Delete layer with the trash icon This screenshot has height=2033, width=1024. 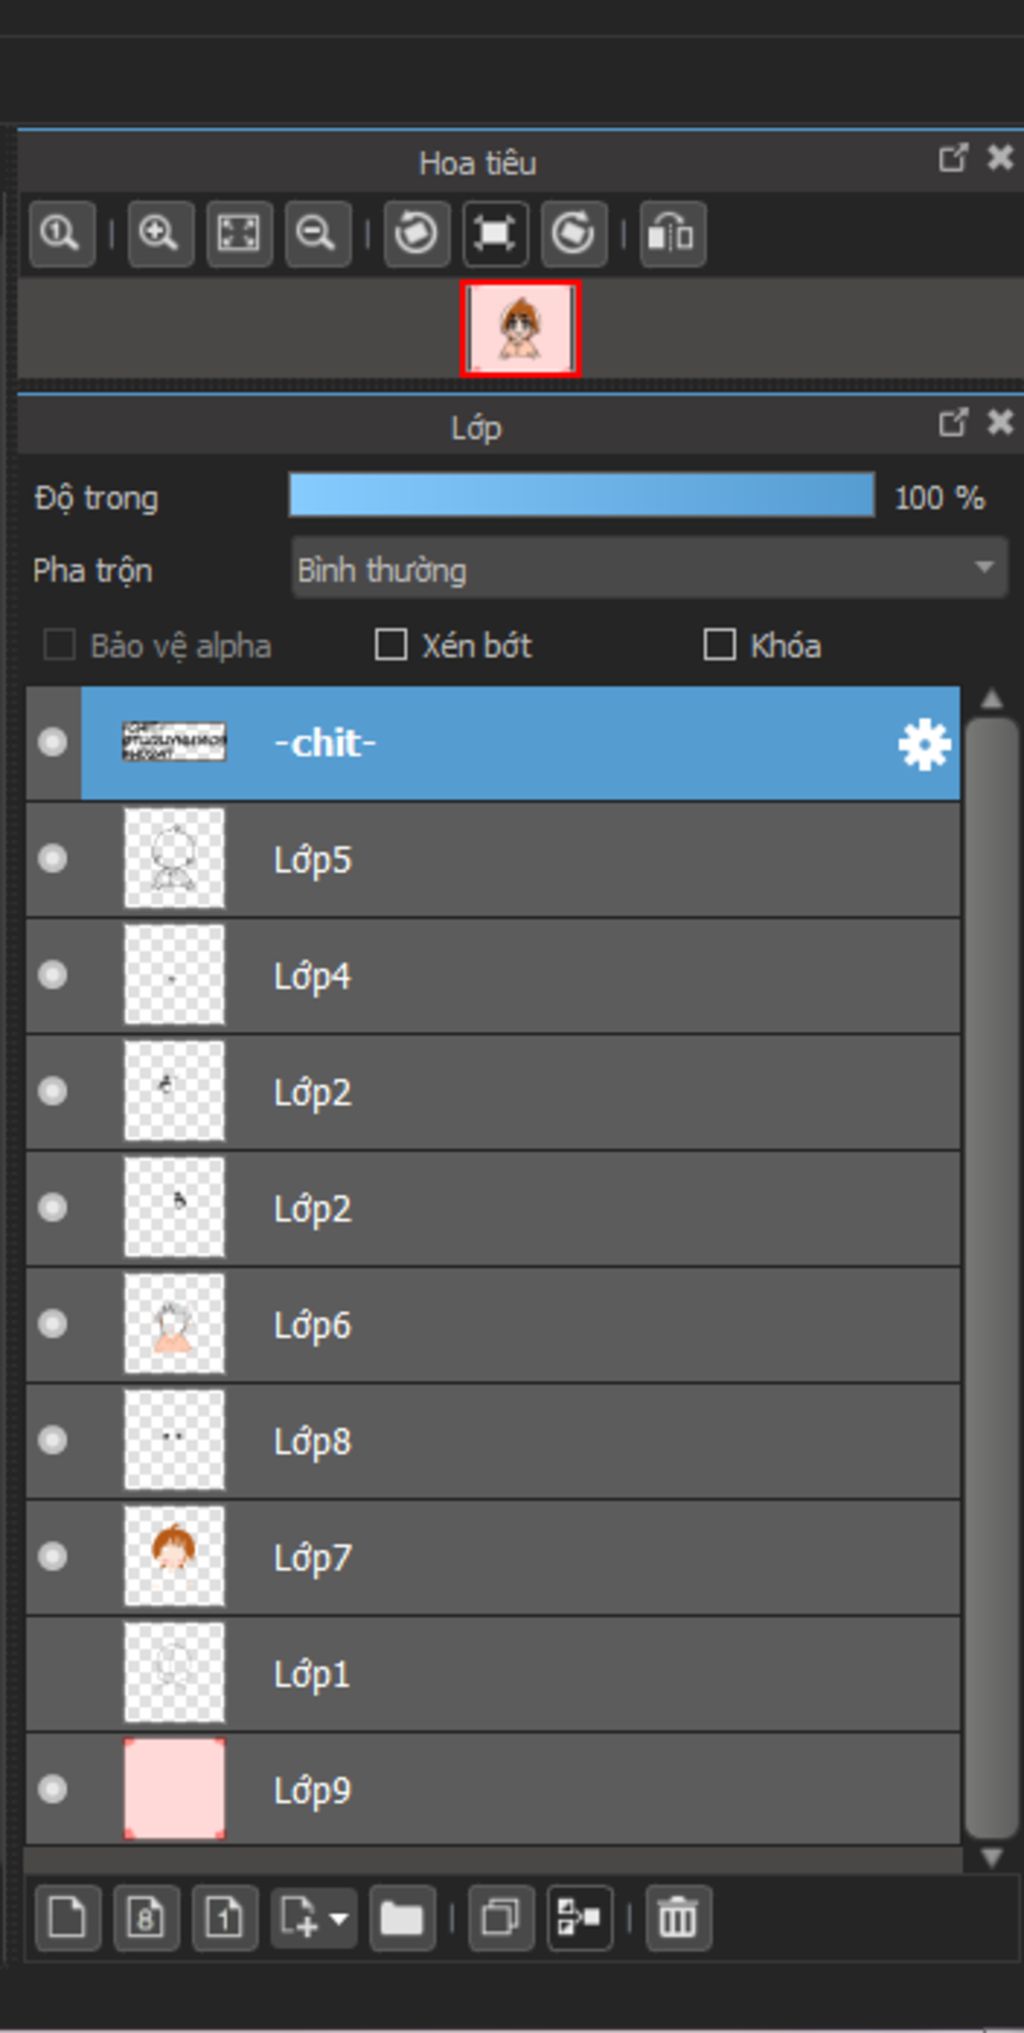coord(679,1918)
